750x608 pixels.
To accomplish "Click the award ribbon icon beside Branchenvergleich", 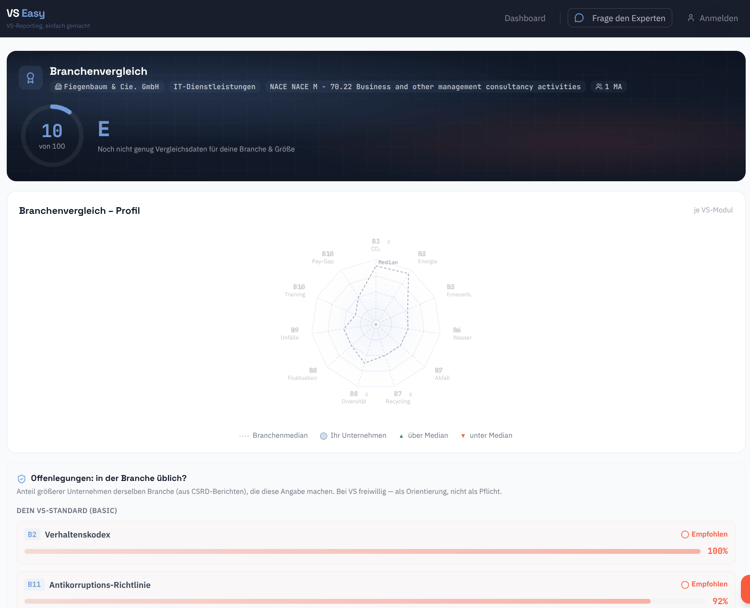I will click(31, 77).
